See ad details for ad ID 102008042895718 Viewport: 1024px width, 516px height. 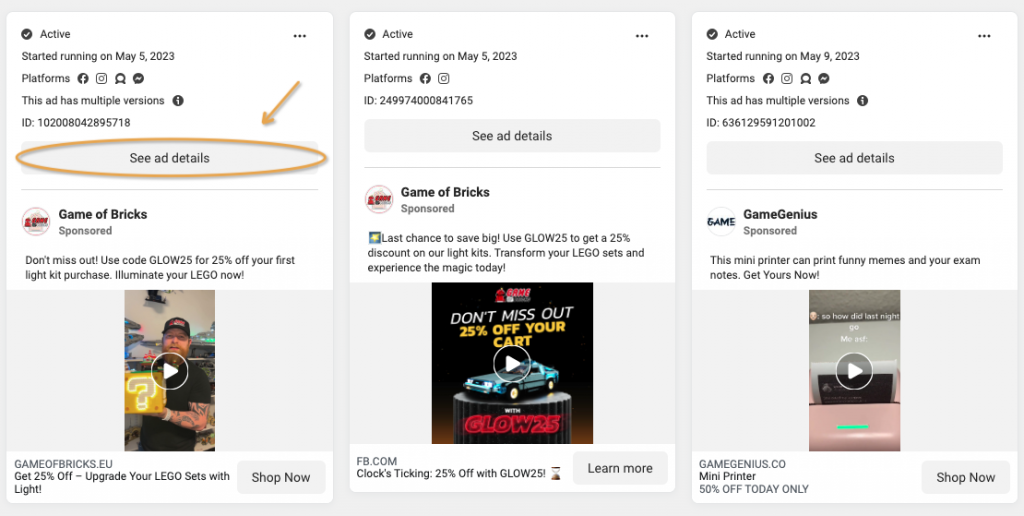169,158
